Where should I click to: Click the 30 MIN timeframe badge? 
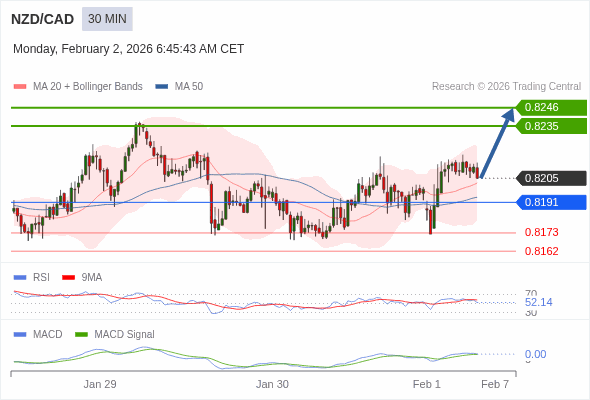click(x=107, y=19)
